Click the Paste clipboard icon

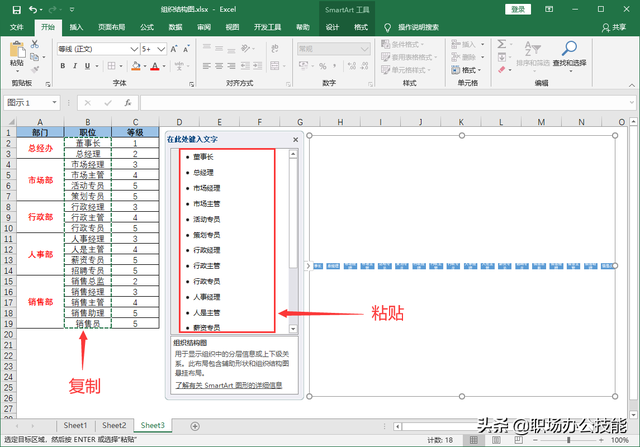pyautogui.click(x=17, y=50)
